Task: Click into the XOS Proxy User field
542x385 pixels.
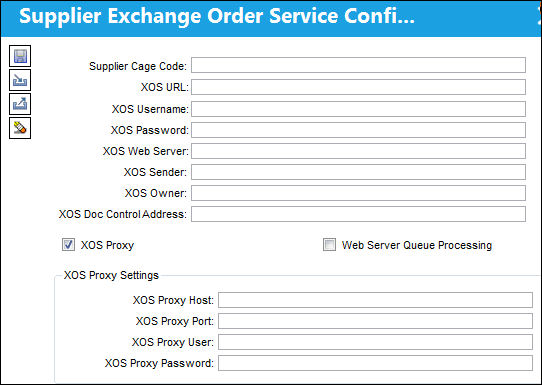Action: (375, 342)
